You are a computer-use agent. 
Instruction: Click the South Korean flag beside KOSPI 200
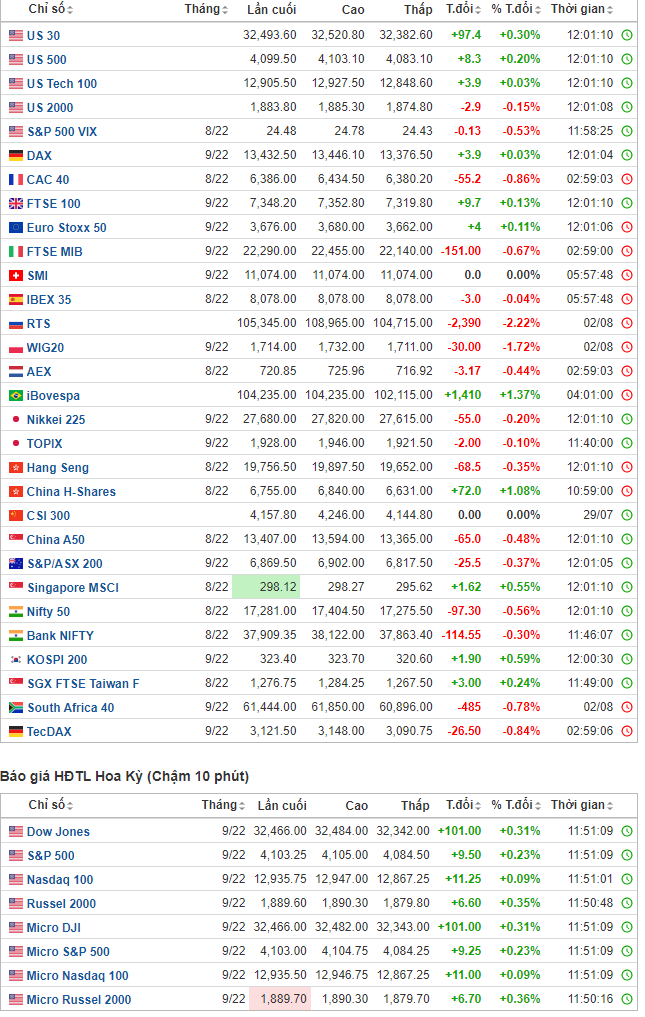pyautogui.click(x=16, y=660)
